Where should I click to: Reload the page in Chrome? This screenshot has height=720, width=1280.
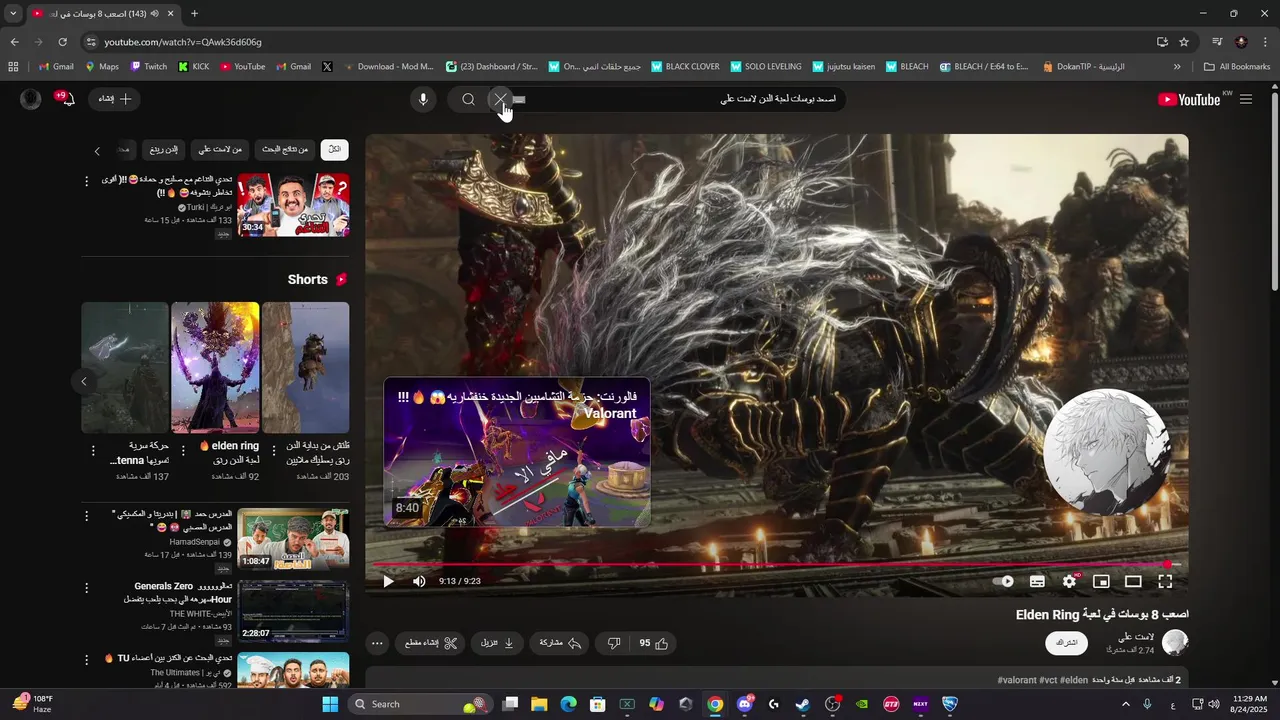pos(62,42)
